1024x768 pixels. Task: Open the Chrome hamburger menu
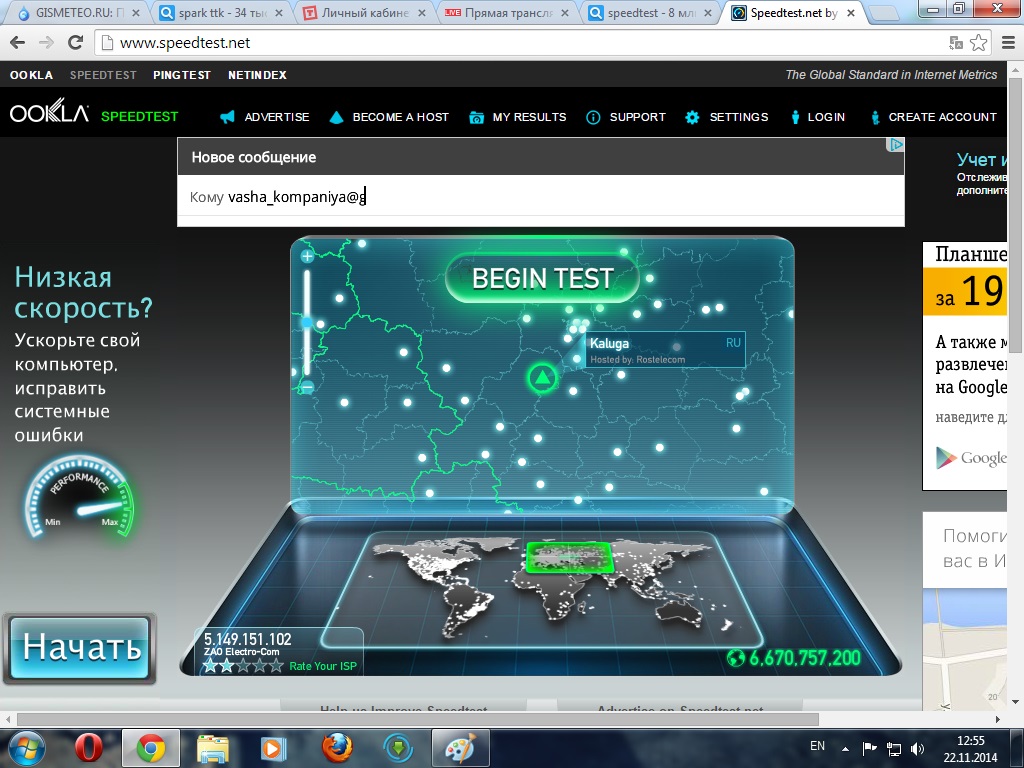[1008, 42]
